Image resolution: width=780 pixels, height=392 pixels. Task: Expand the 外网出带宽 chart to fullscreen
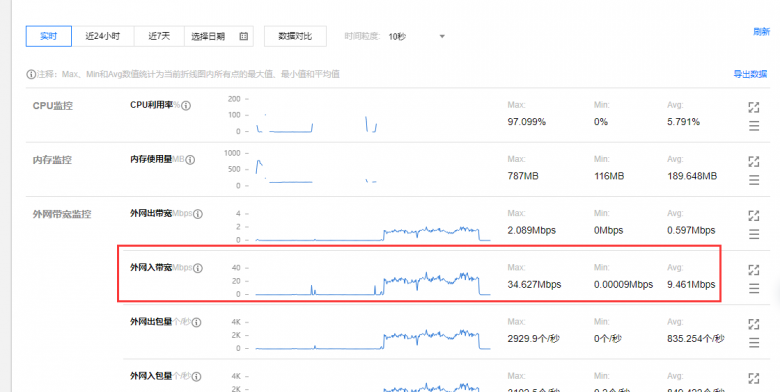[x=754, y=216]
